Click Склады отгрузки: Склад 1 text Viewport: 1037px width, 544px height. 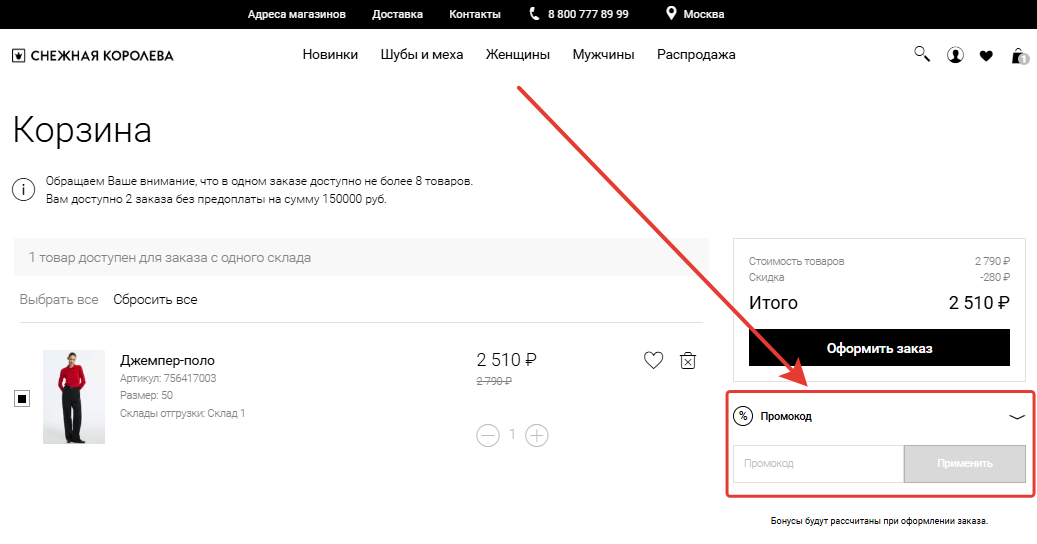pos(183,413)
